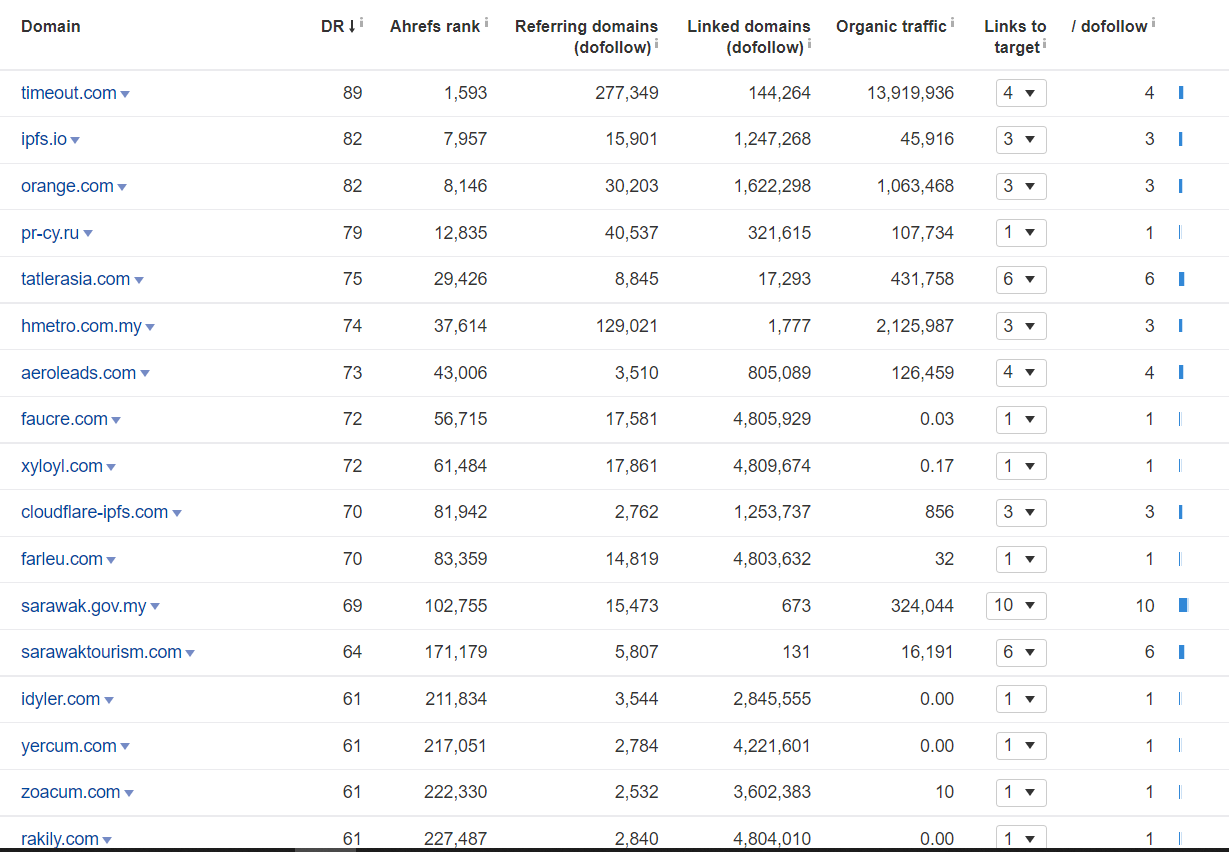Sort by the Links to target header
The image size is (1229, 852).
coord(1015,36)
